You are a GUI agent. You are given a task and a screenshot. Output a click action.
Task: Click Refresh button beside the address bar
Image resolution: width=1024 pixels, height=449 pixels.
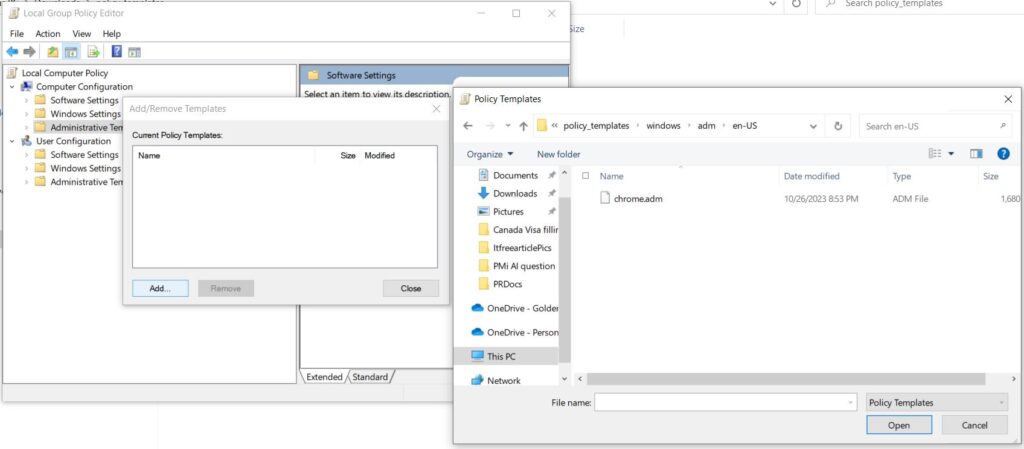click(838, 126)
